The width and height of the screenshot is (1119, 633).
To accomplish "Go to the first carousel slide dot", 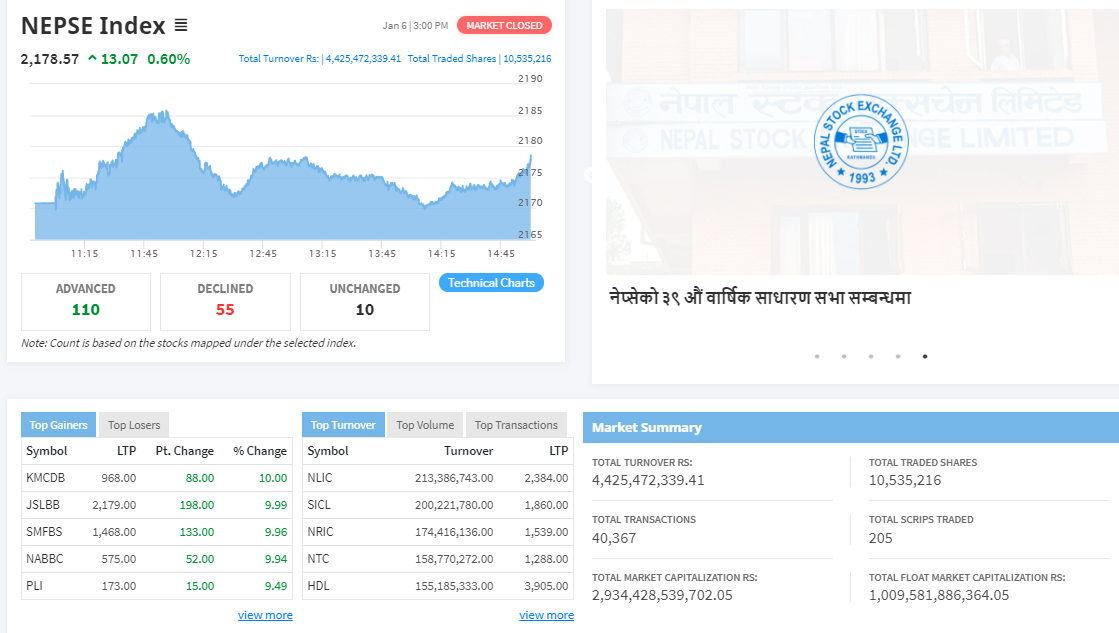I will point(817,356).
